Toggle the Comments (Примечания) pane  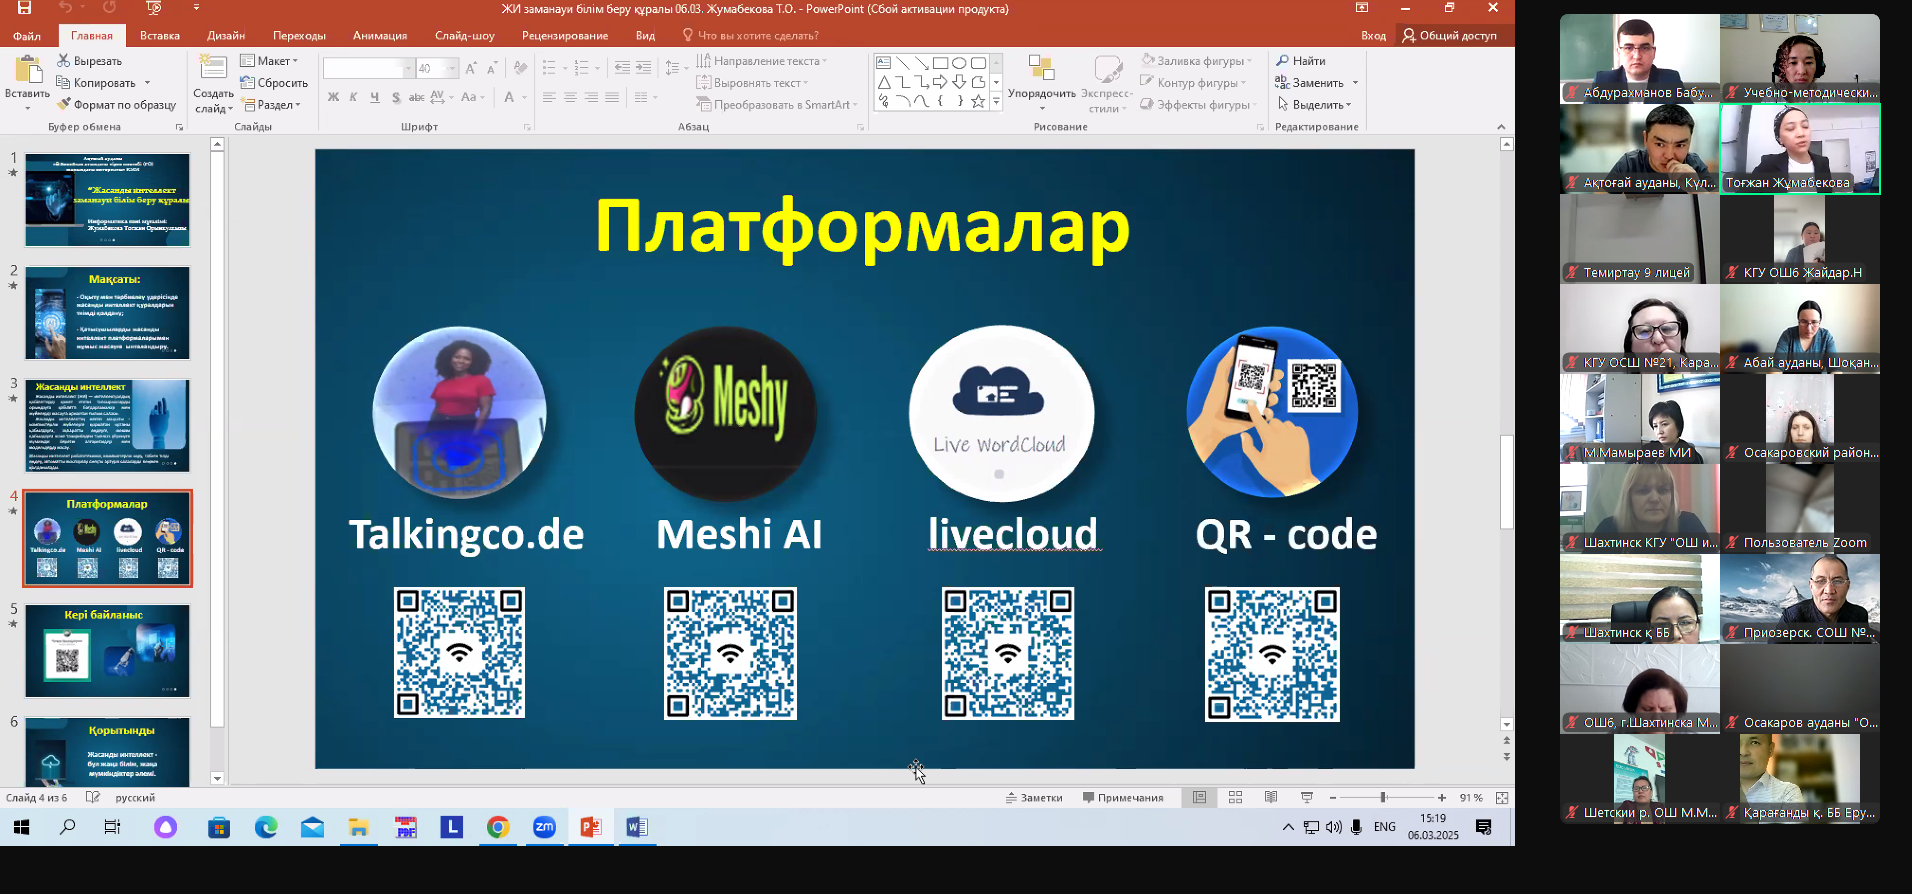coord(1123,798)
